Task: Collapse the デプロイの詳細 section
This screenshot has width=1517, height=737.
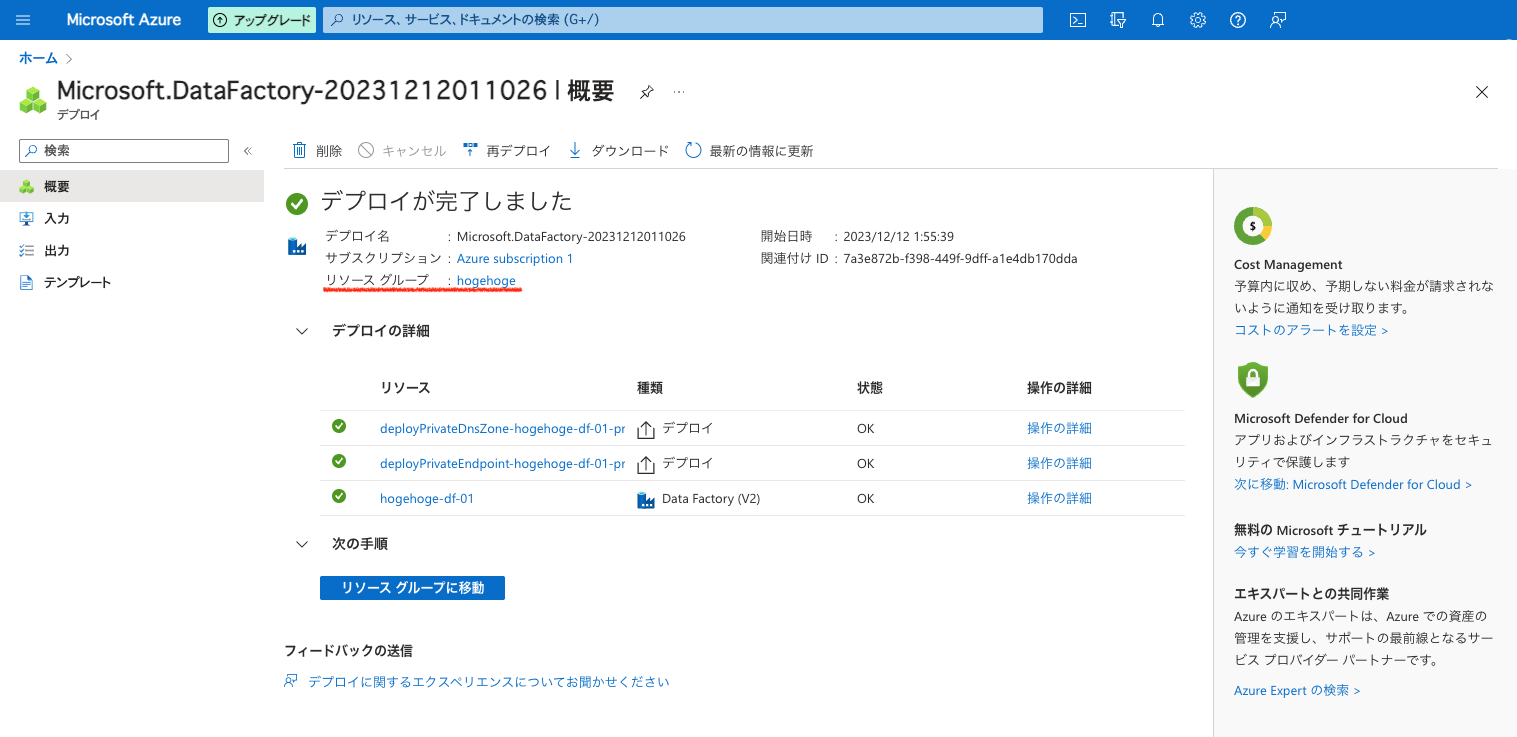Action: 302,331
